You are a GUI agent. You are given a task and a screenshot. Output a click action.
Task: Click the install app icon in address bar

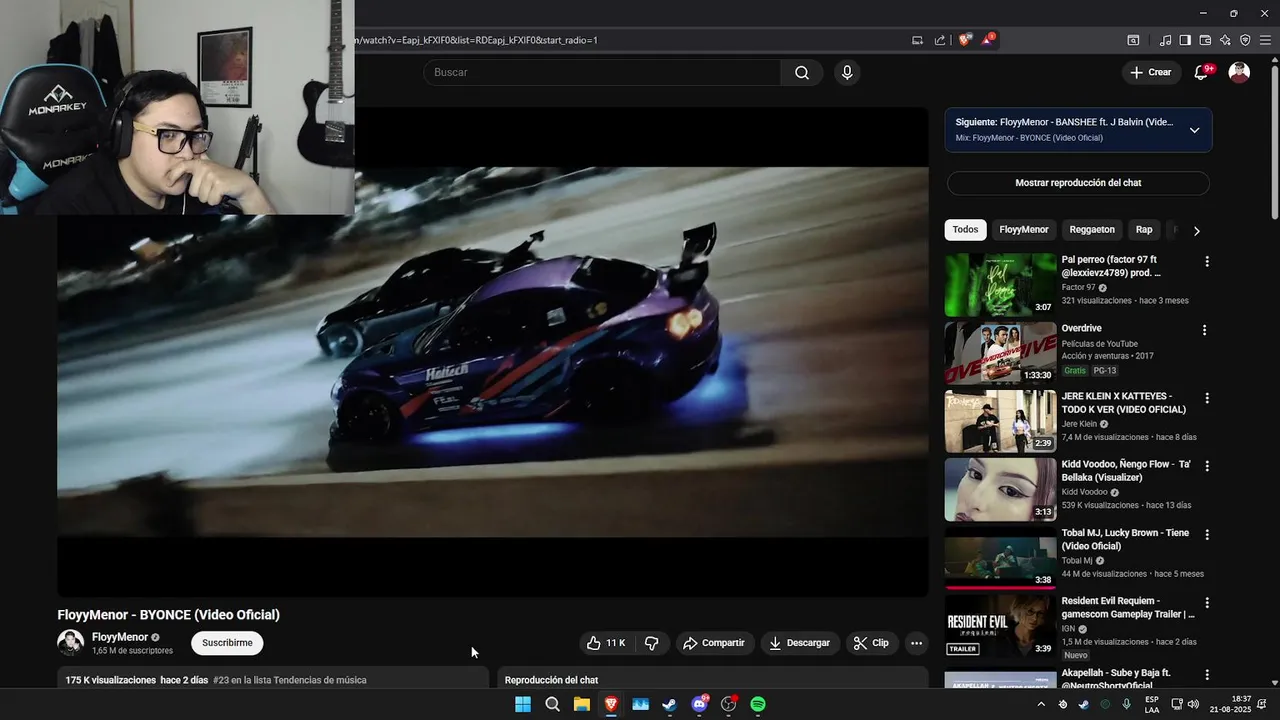click(x=917, y=40)
